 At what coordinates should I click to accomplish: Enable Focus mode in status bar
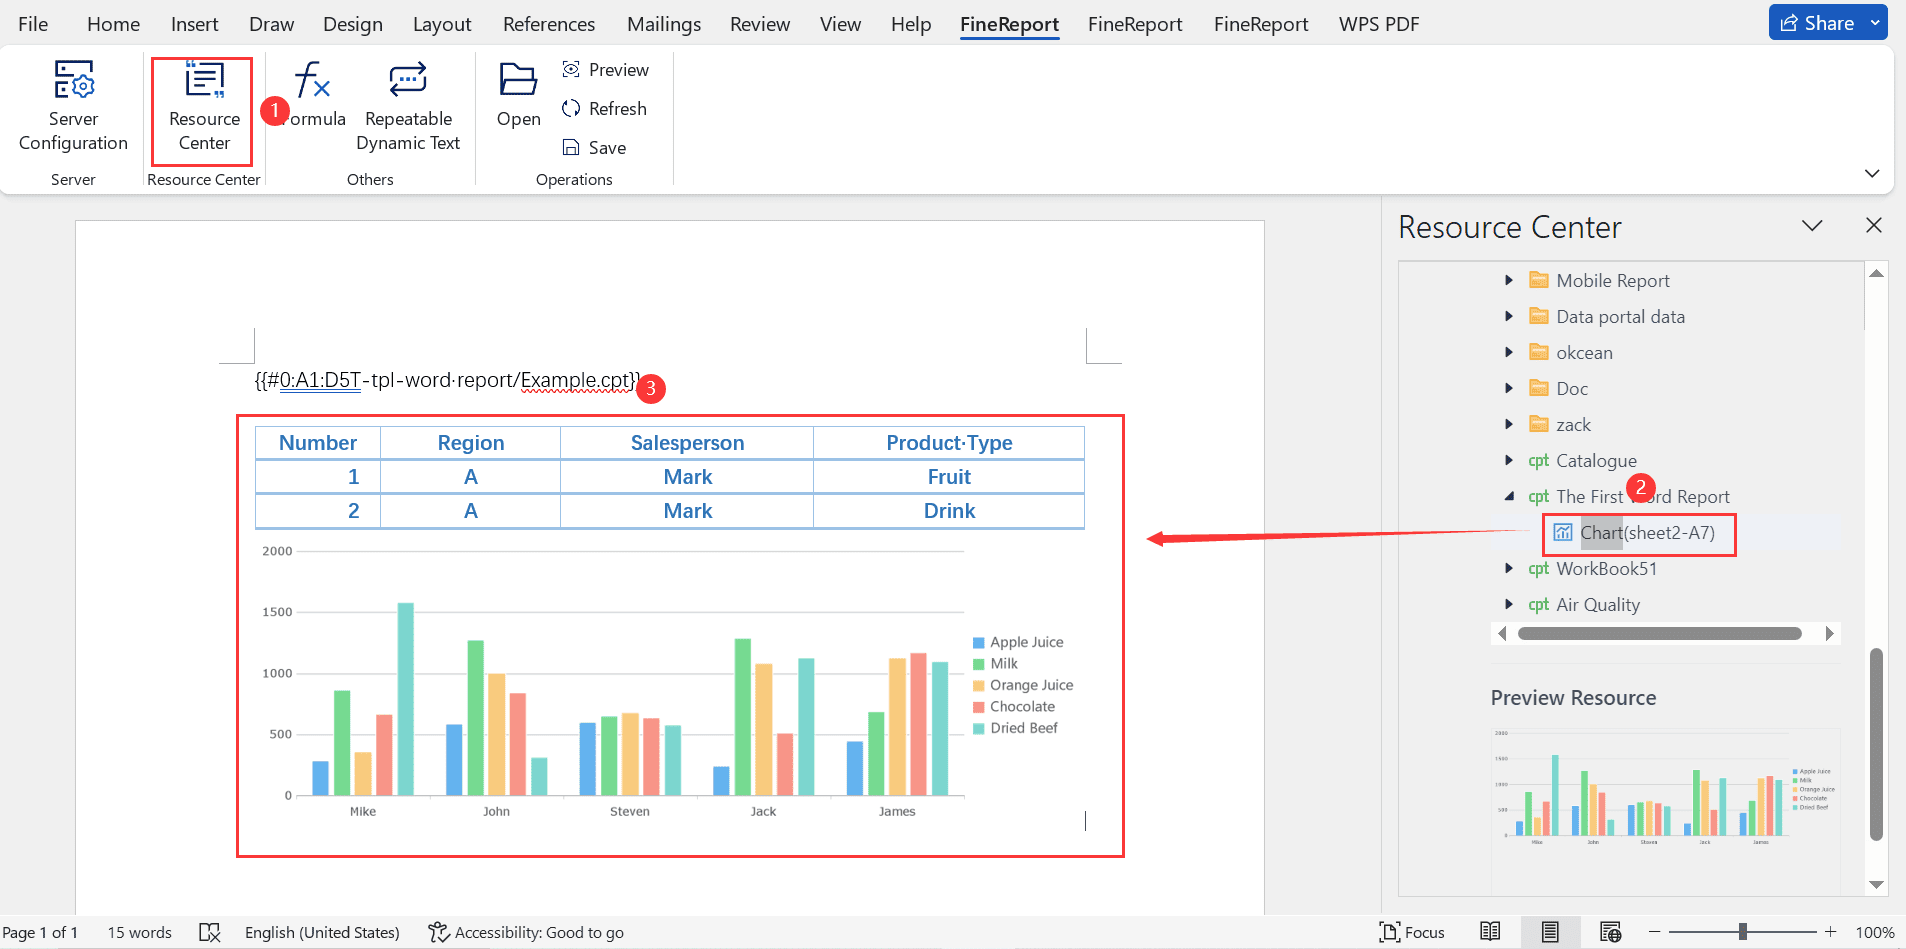[x=1412, y=932]
